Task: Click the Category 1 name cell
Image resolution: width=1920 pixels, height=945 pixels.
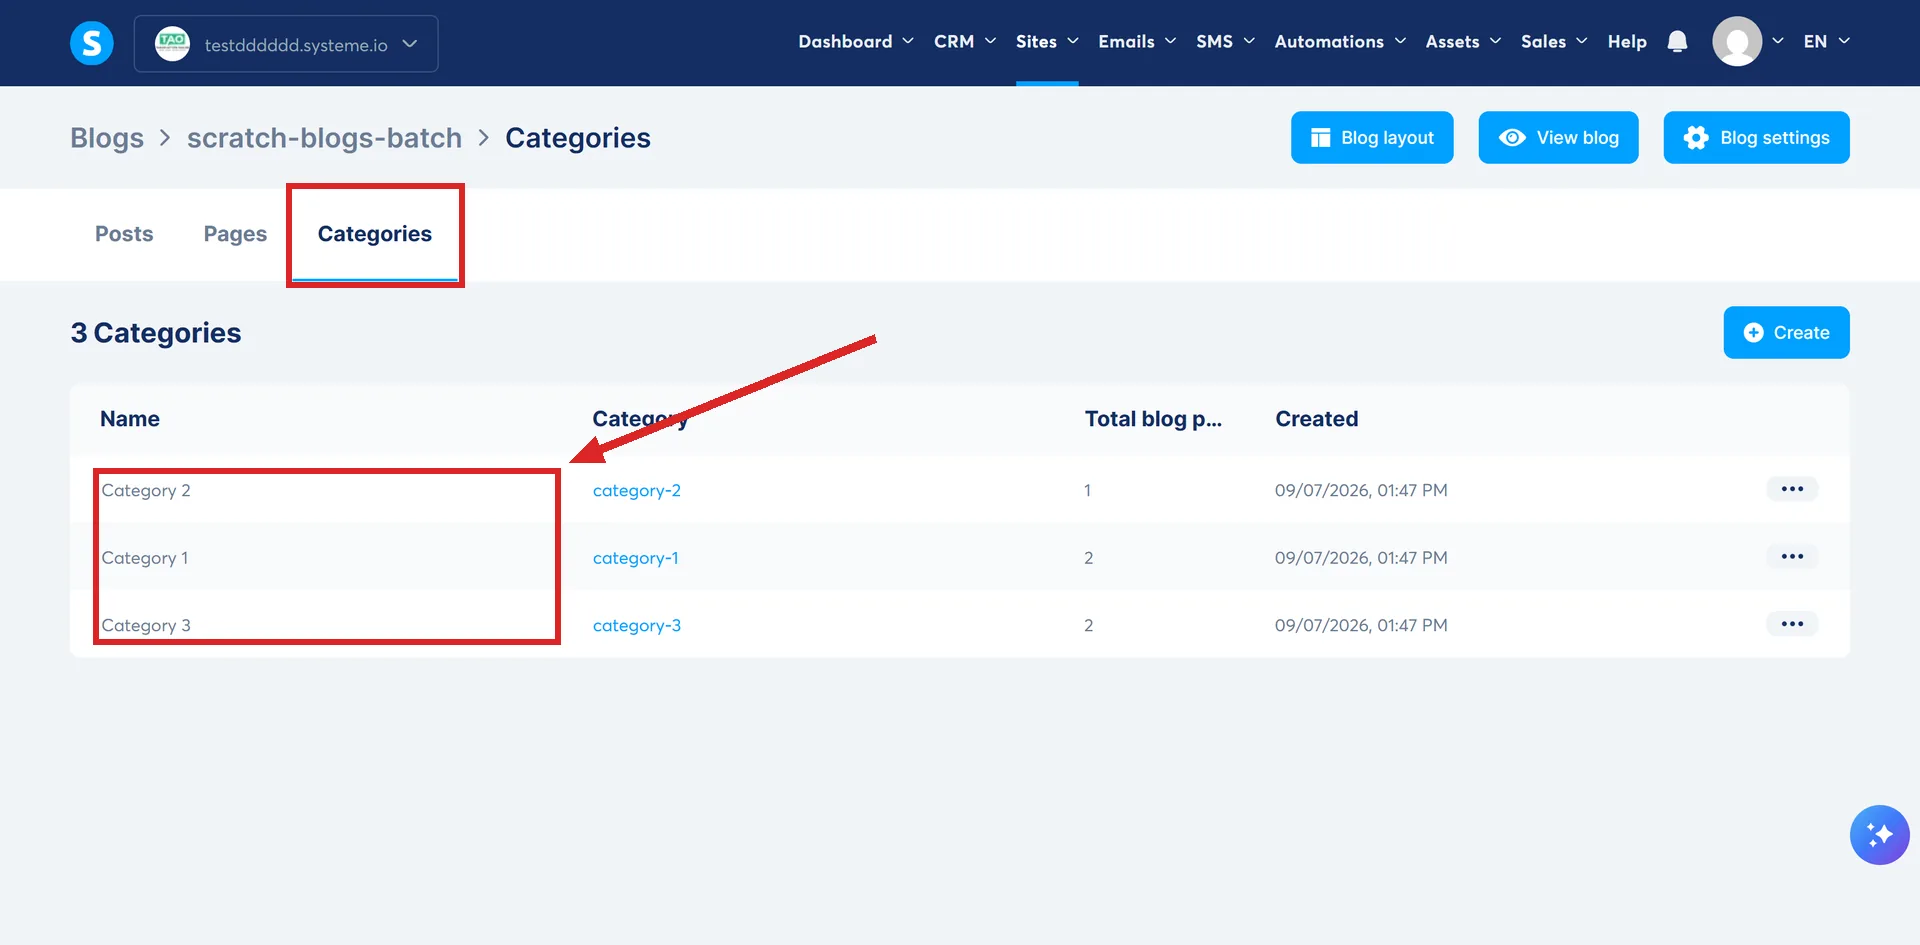Action: (145, 558)
